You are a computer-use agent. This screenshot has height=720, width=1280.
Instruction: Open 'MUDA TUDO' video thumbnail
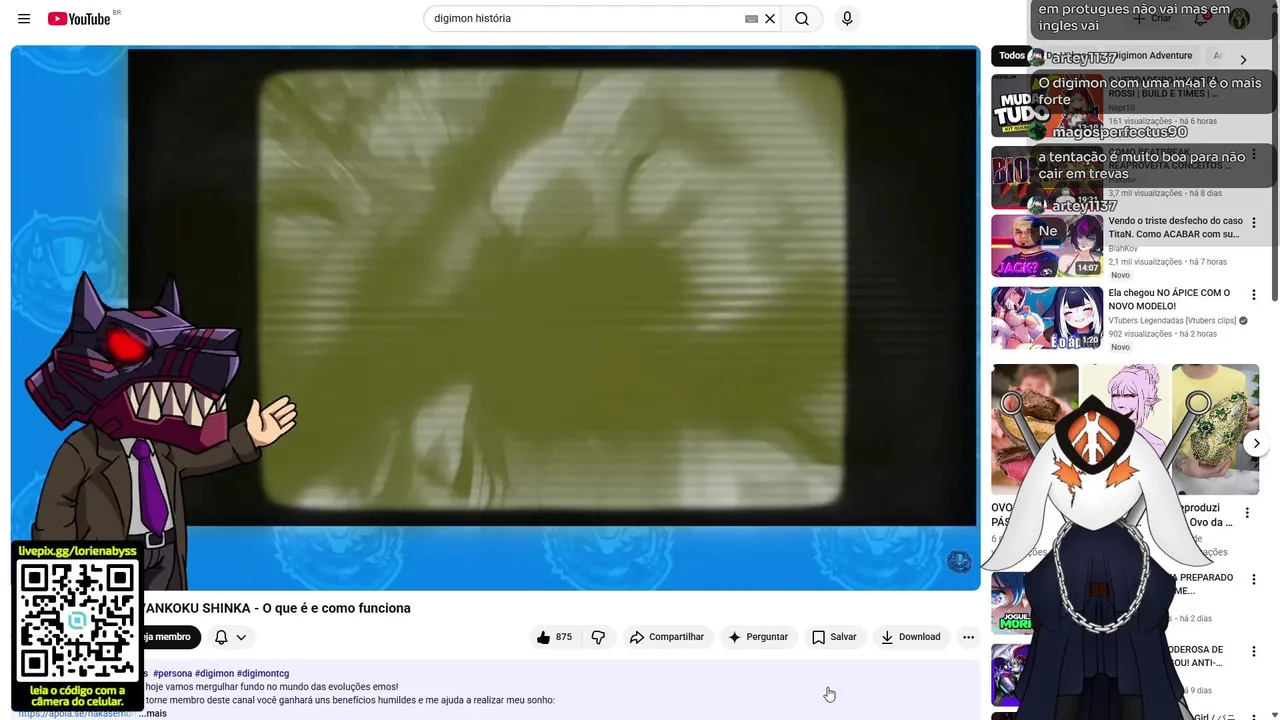pyautogui.click(x=1046, y=105)
